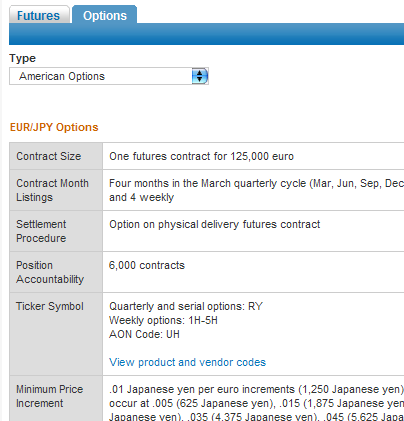
Task: Click the EUR/JPY Options heading
Action: coord(54,127)
